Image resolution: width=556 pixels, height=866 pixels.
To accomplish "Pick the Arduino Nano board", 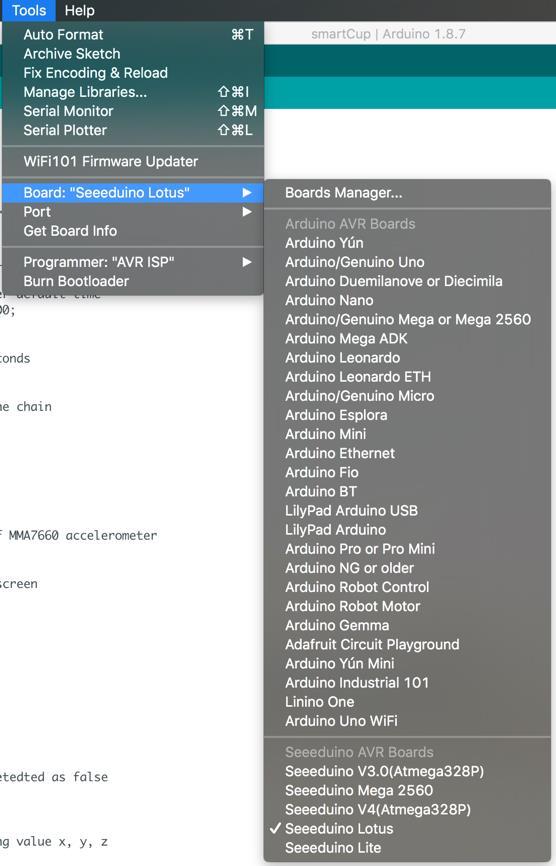I will [407, 300].
